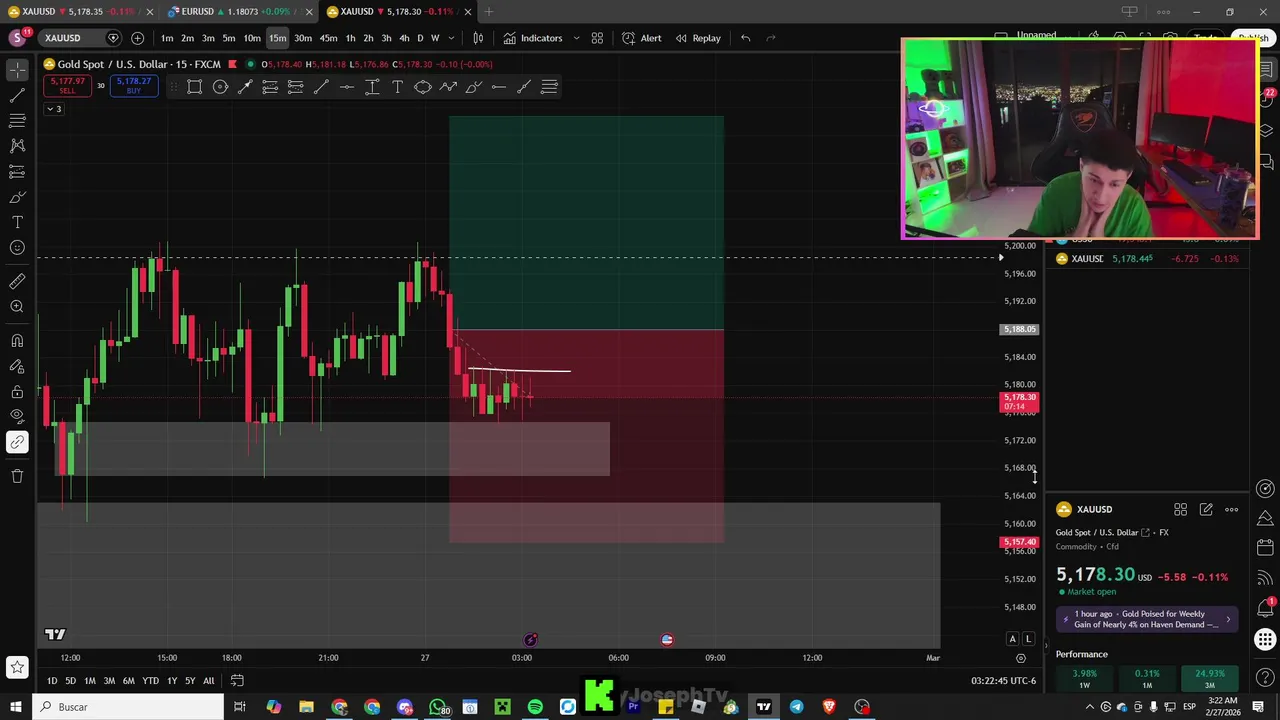Open Fibonacci retracement tools in left sidebar
1280x720 pixels.
[x=17, y=121]
